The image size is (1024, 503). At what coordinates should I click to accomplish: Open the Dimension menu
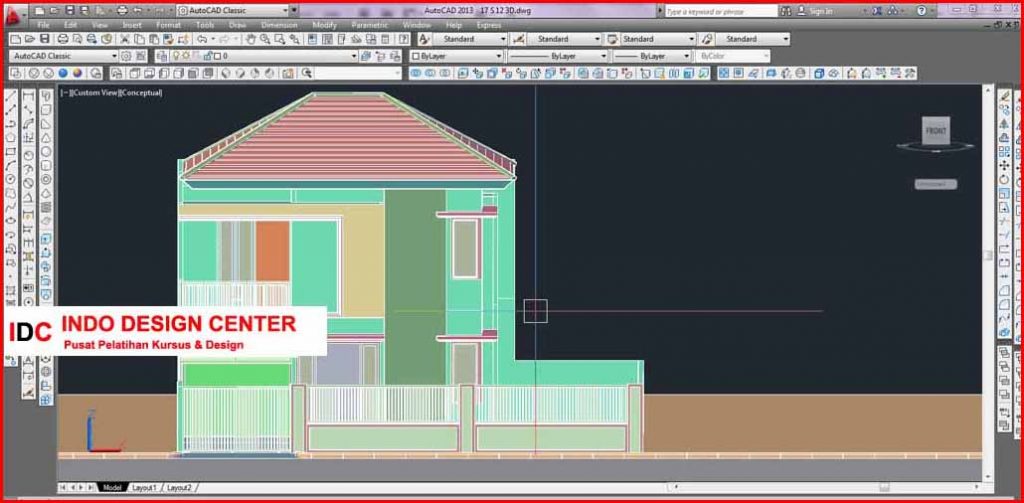(x=279, y=25)
